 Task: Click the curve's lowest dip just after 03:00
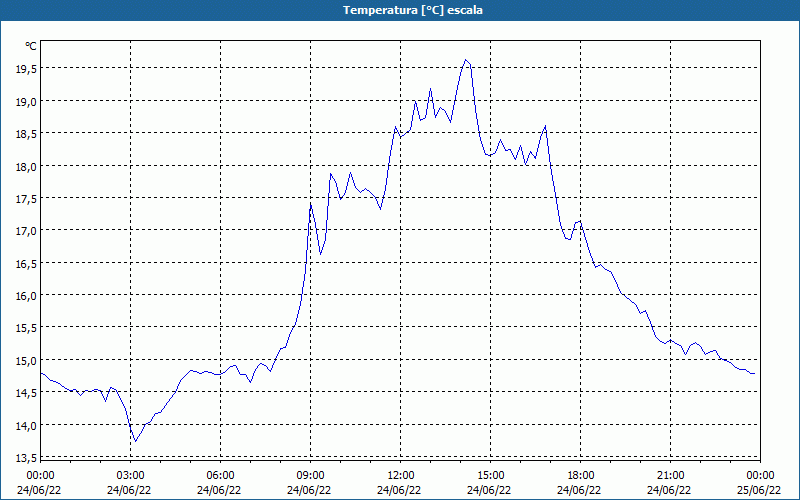coord(135,440)
